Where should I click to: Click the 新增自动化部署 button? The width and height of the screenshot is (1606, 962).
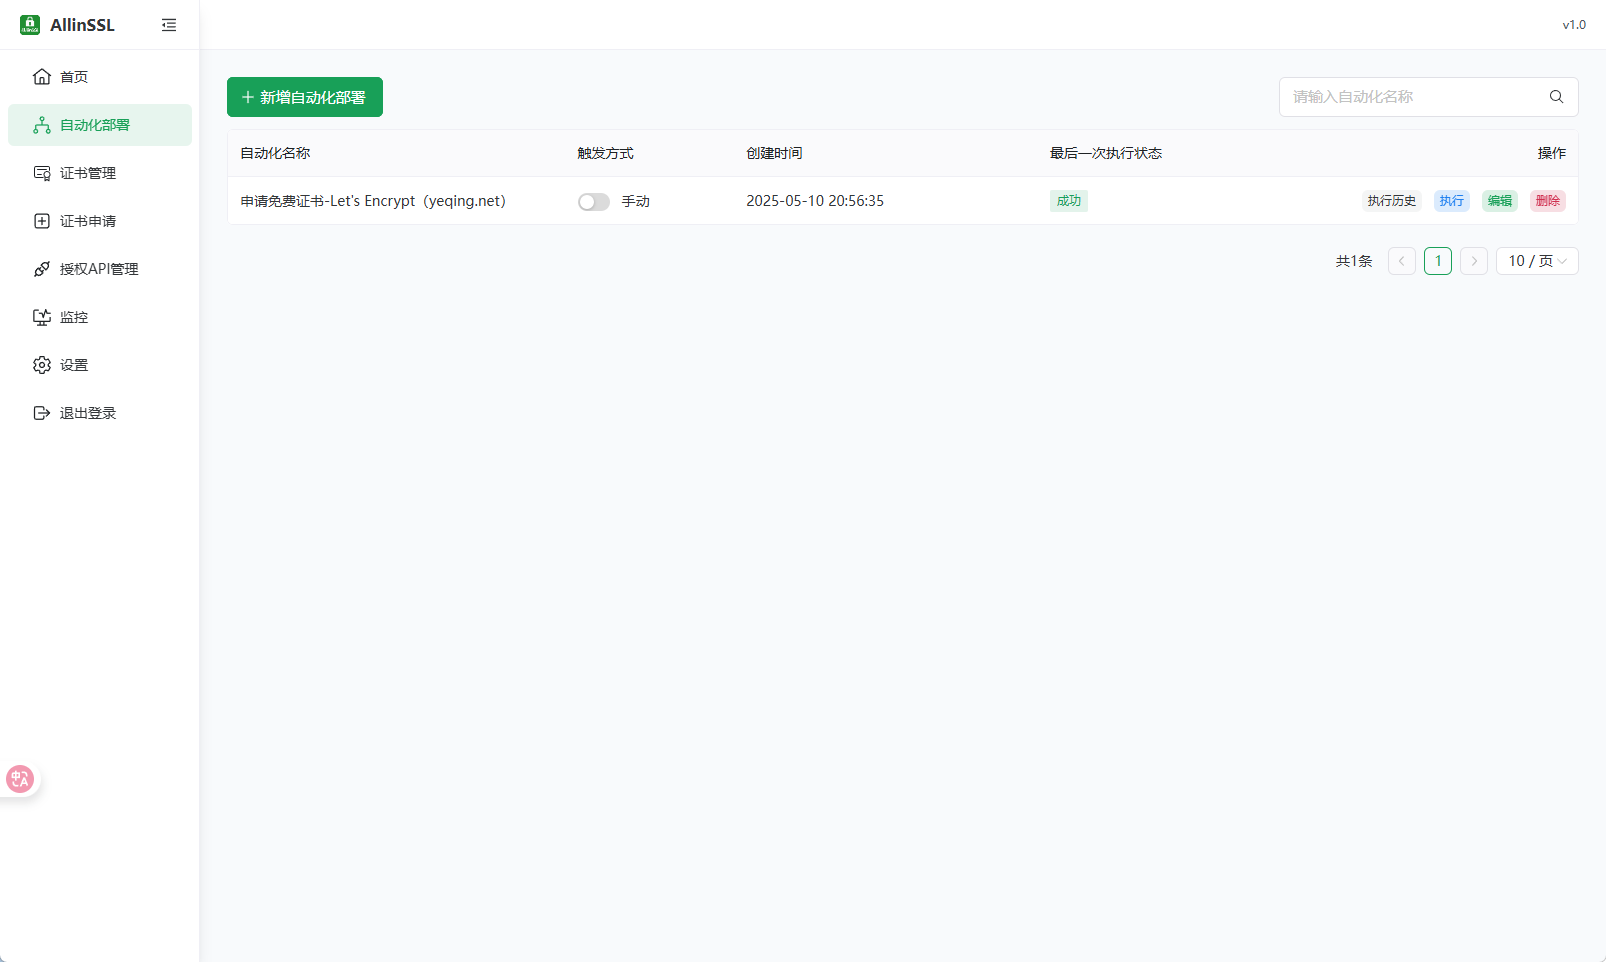[305, 97]
